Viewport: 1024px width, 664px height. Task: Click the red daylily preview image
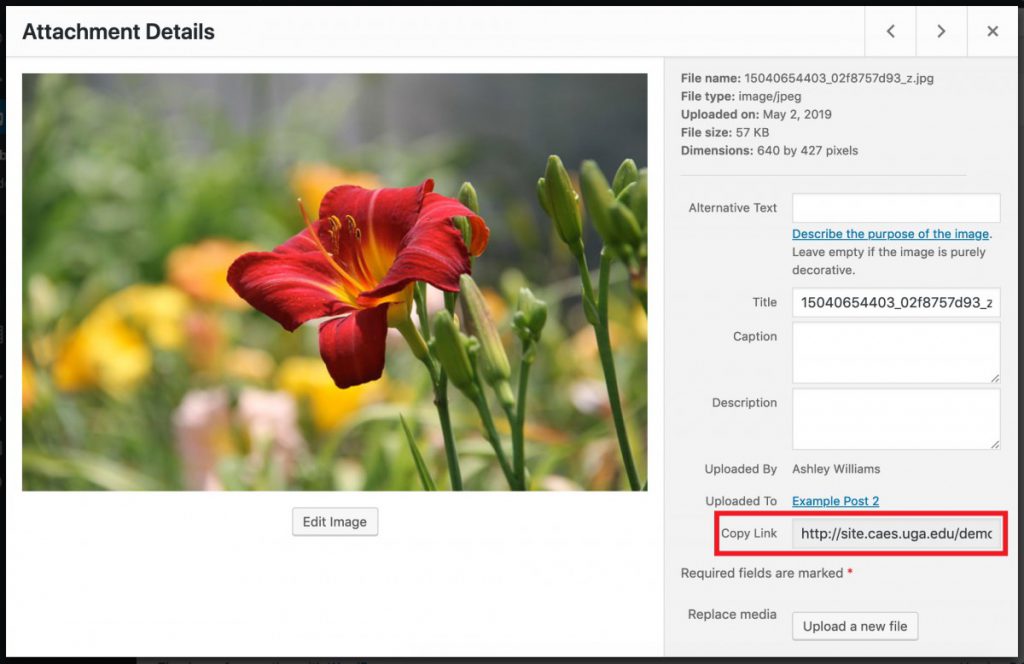coord(334,282)
